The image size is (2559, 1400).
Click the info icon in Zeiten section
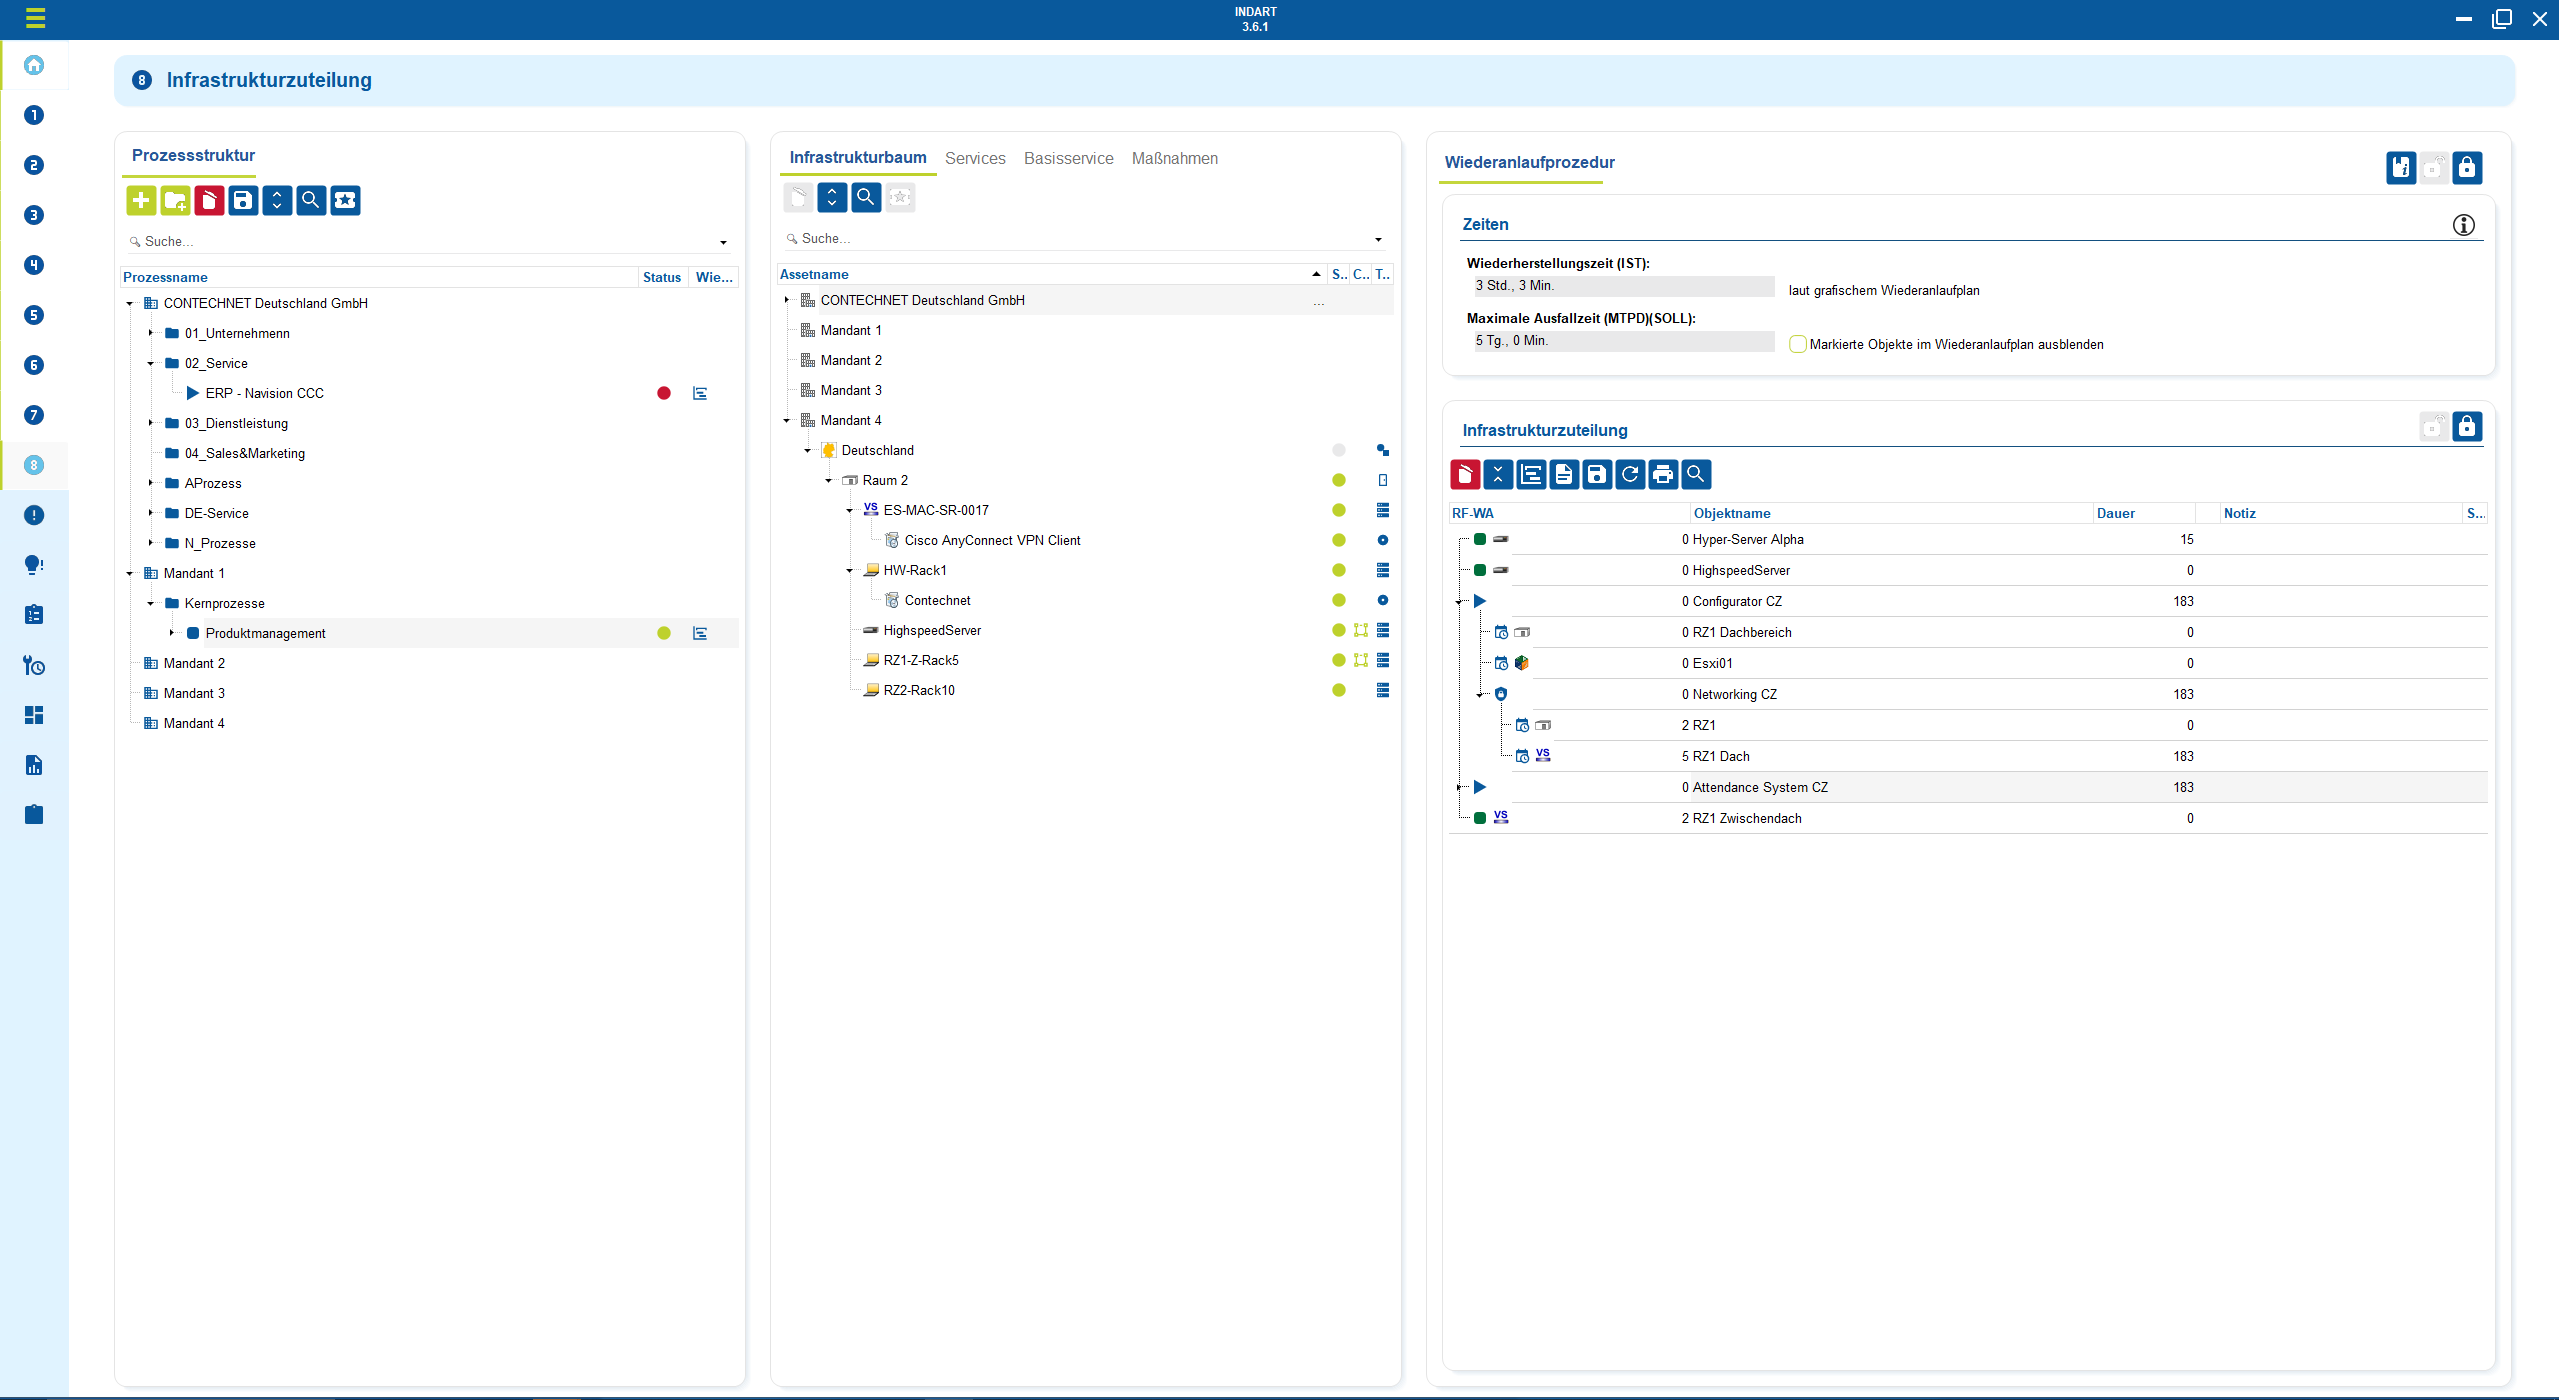[x=2463, y=225]
